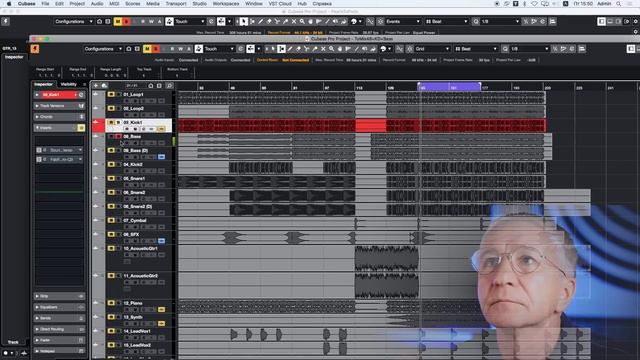Open Configurations dropdown in front window
This screenshot has width=640, height=360.
coord(103,49)
